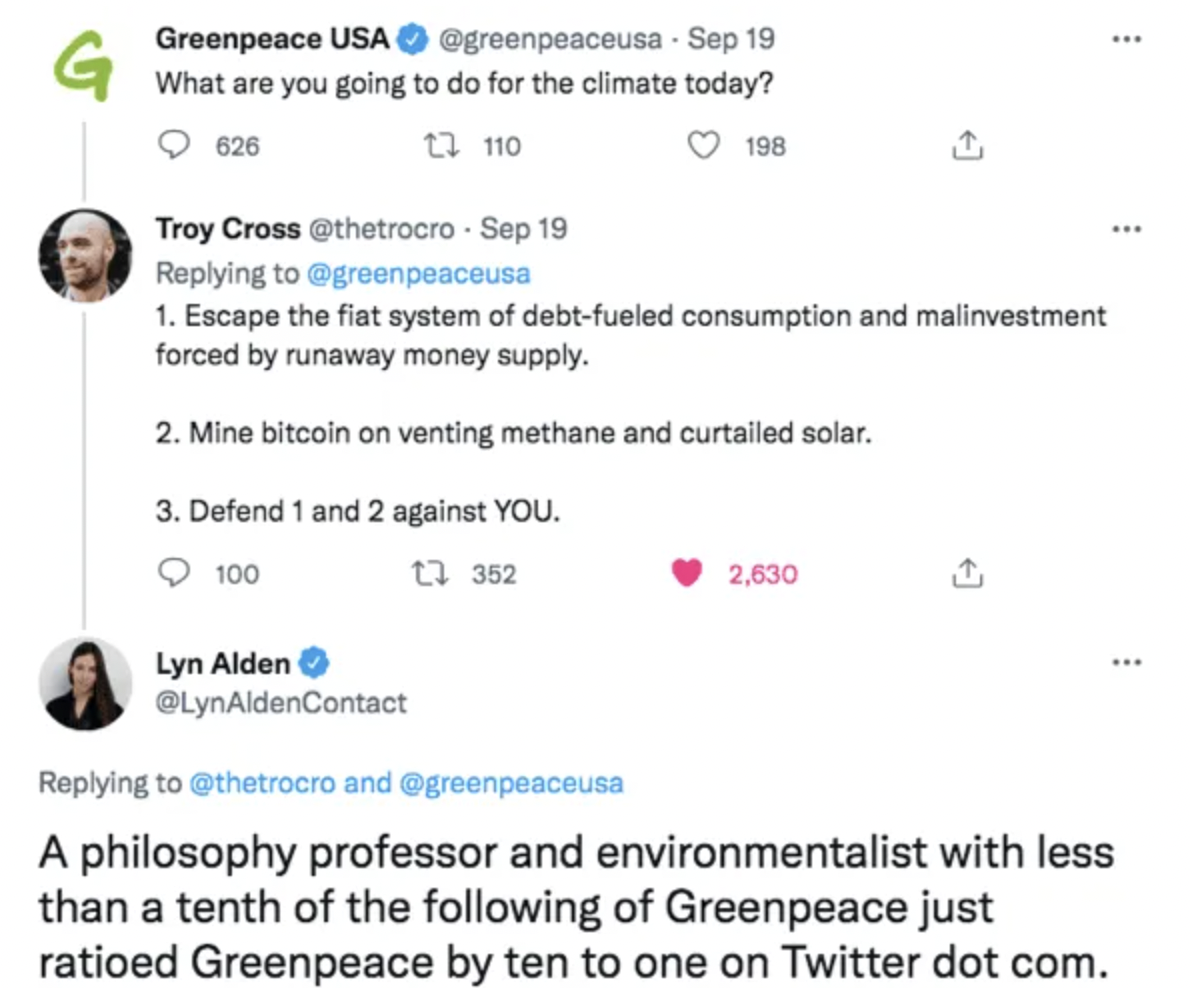The image size is (1190, 988).
Task: Open the Troy Cross display name
Action: tap(227, 229)
